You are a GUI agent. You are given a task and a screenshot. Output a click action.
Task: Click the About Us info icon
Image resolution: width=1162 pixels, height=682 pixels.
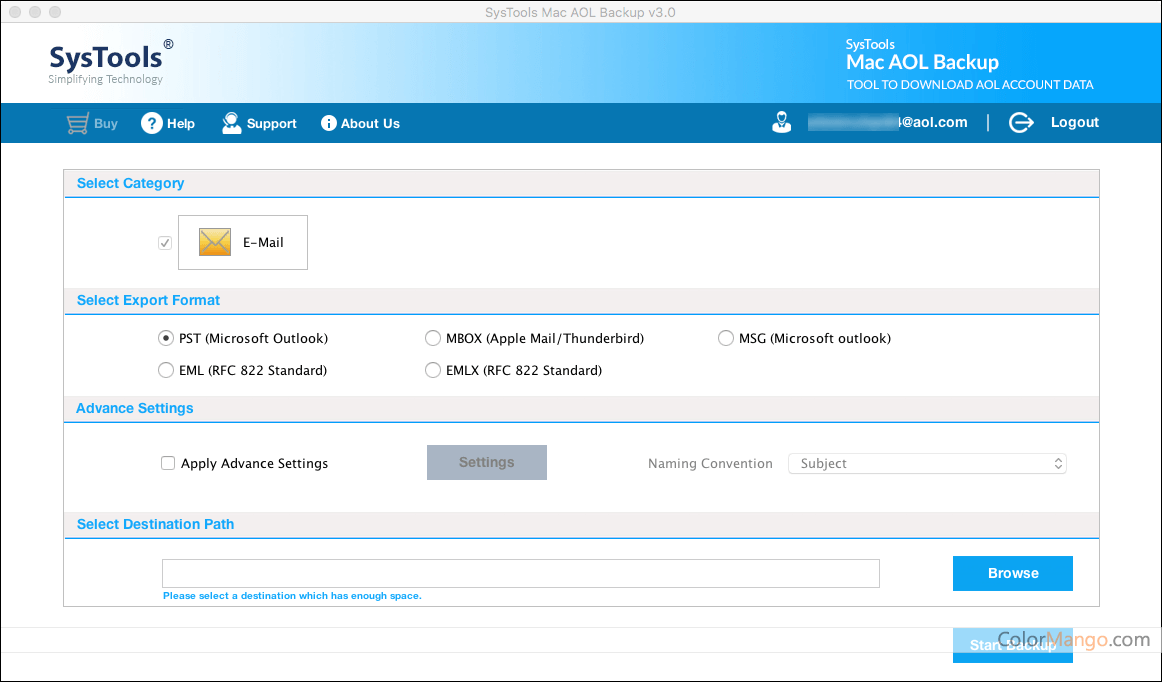pos(328,124)
